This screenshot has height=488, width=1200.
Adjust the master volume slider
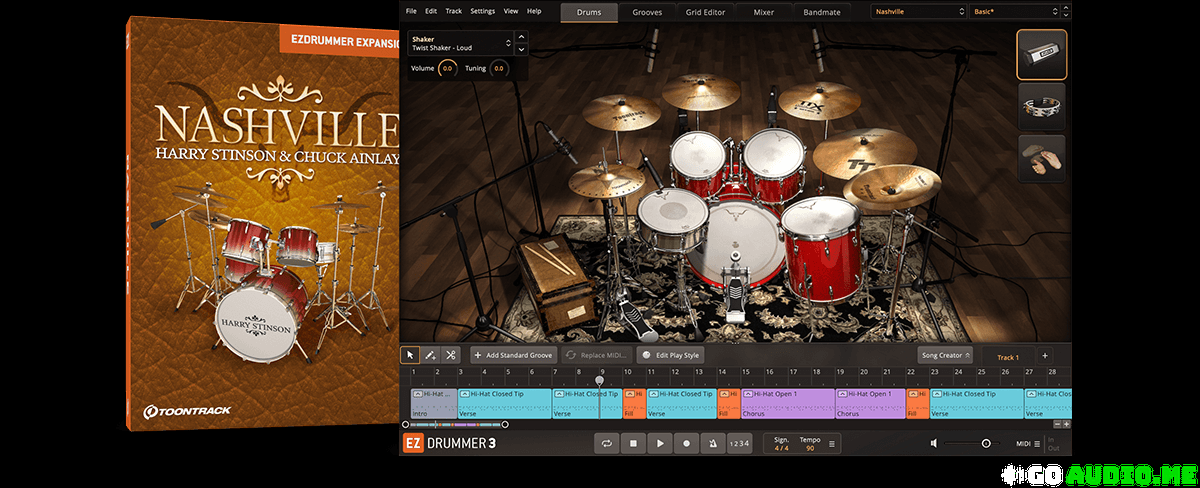[985, 443]
